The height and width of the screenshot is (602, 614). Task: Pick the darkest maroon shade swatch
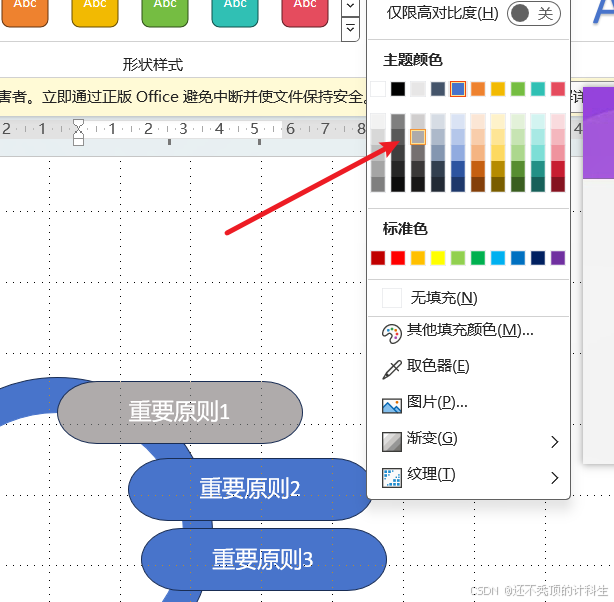(x=558, y=184)
